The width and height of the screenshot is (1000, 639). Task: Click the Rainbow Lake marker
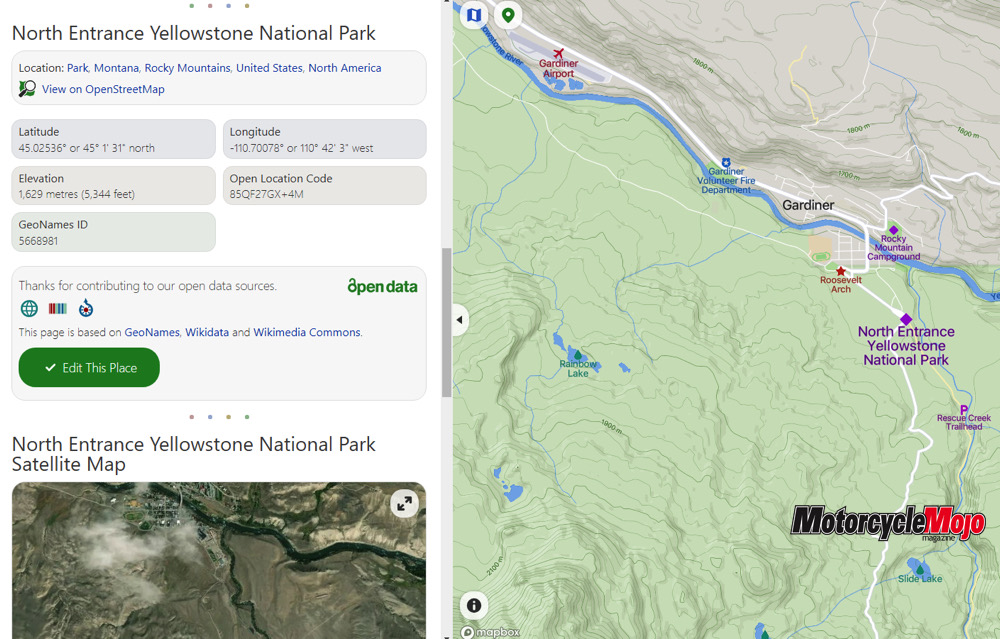[x=577, y=355]
